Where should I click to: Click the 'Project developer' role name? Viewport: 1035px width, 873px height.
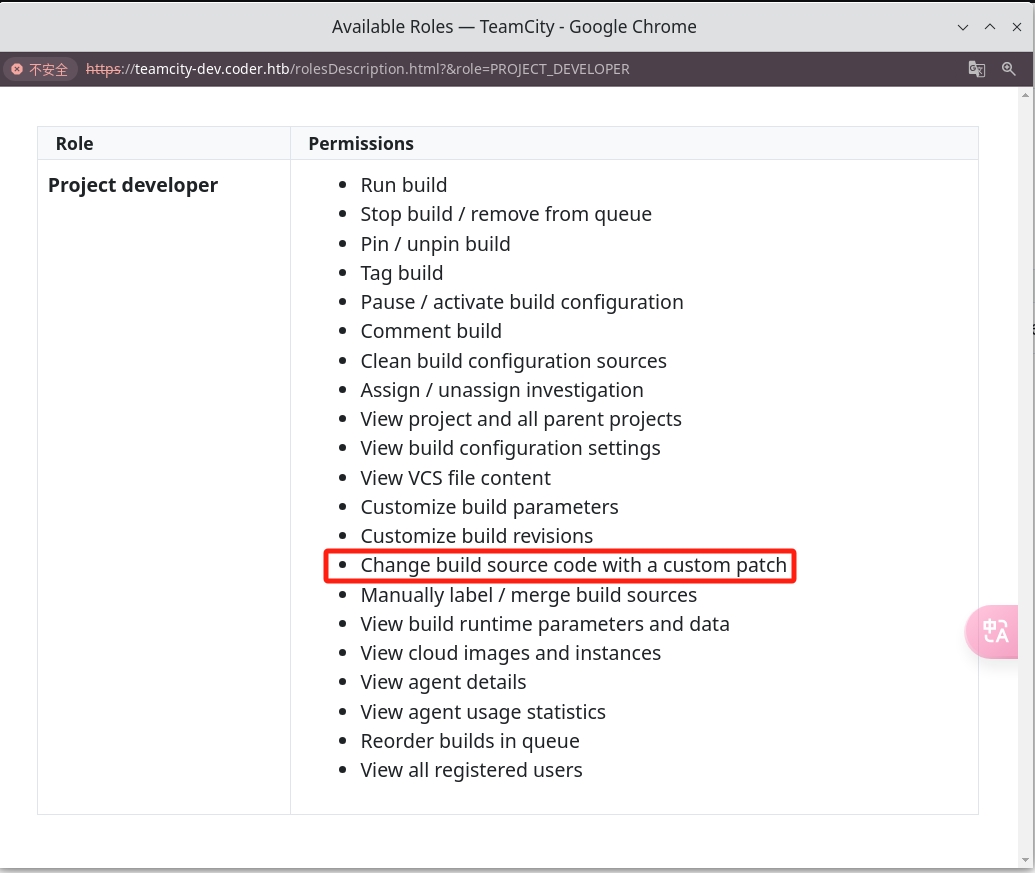133,185
